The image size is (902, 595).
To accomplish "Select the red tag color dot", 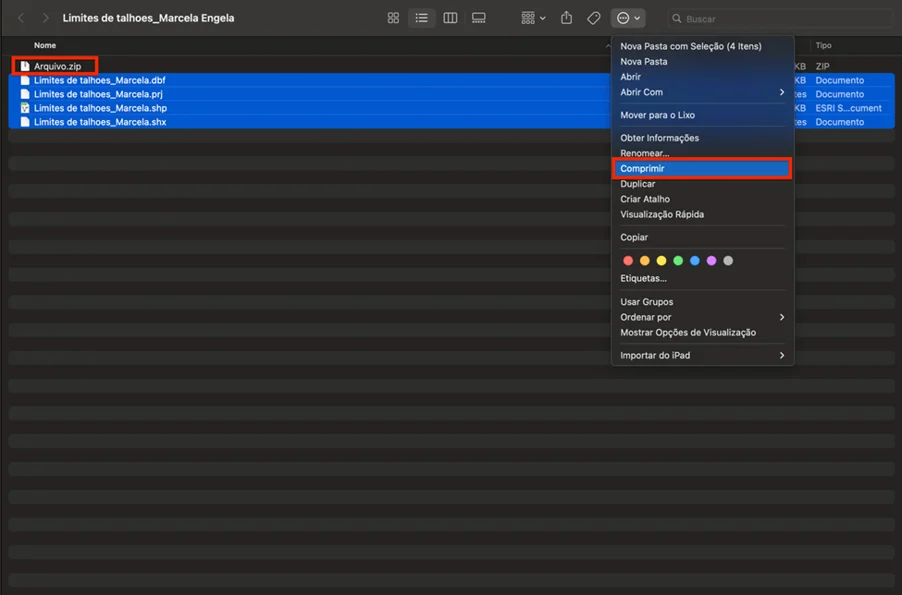I will [x=628, y=261].
